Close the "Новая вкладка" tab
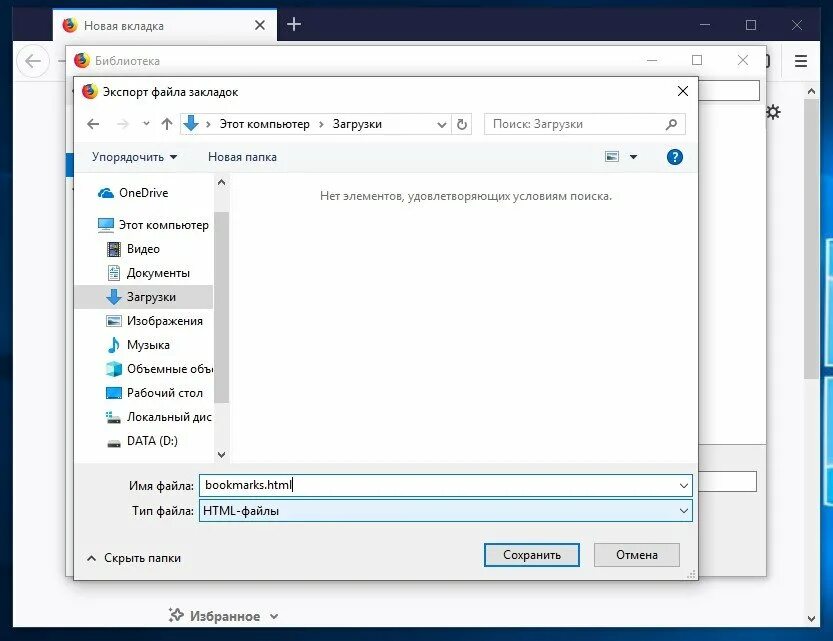The height and width of the screenshot is (641, 833). pos(260,25)
